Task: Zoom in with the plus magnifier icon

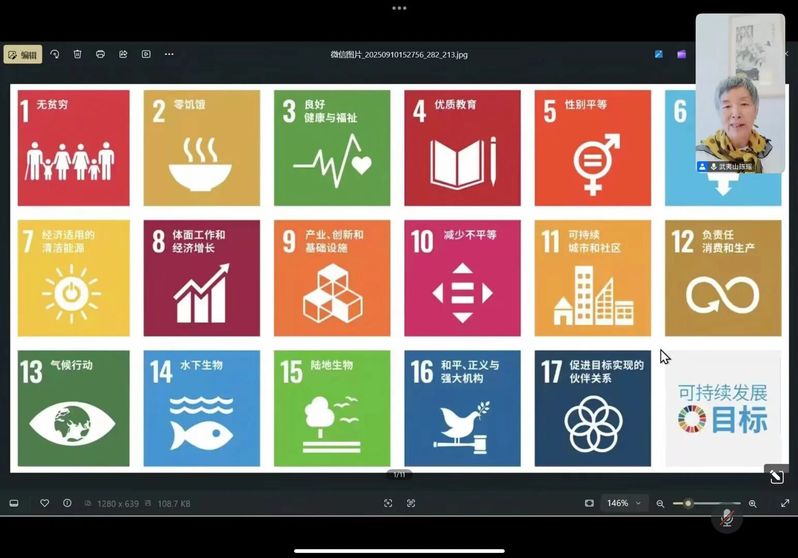Action: click(753, 504)
